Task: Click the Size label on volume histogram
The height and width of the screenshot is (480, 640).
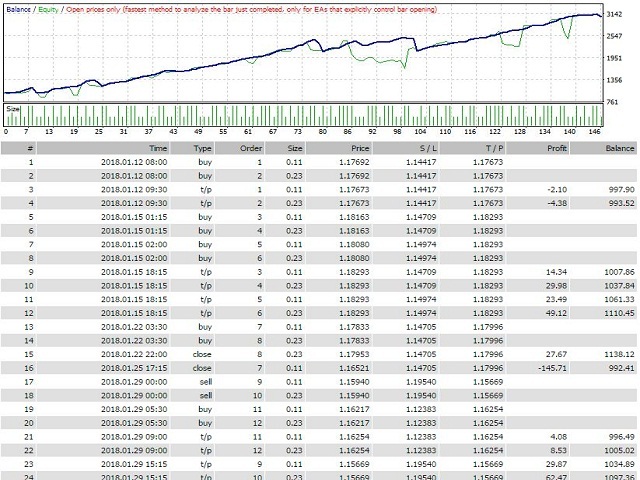Action: click(13, 107)
